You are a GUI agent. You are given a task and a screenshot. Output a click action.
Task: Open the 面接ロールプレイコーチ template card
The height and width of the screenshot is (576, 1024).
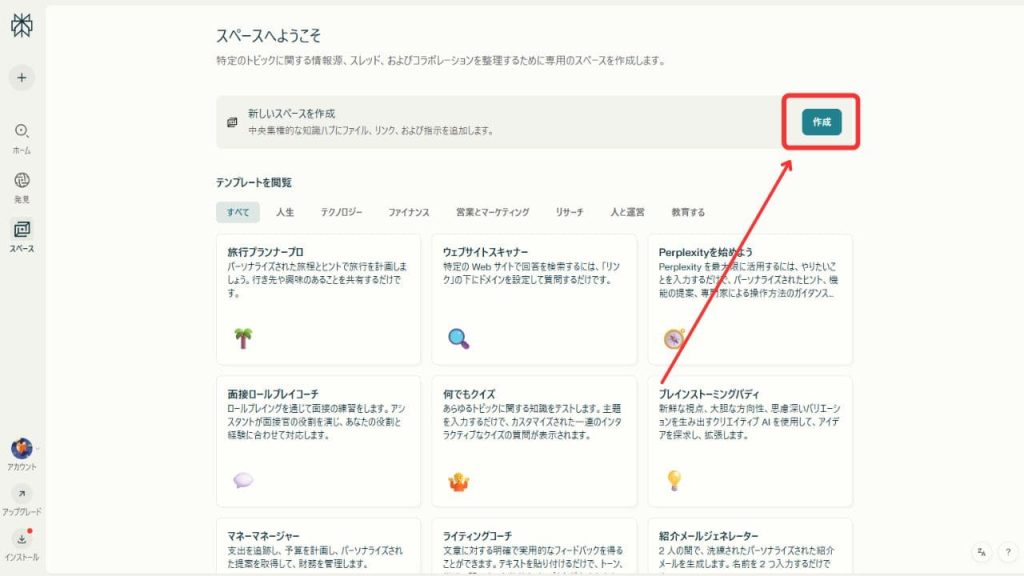pos(319,441)
